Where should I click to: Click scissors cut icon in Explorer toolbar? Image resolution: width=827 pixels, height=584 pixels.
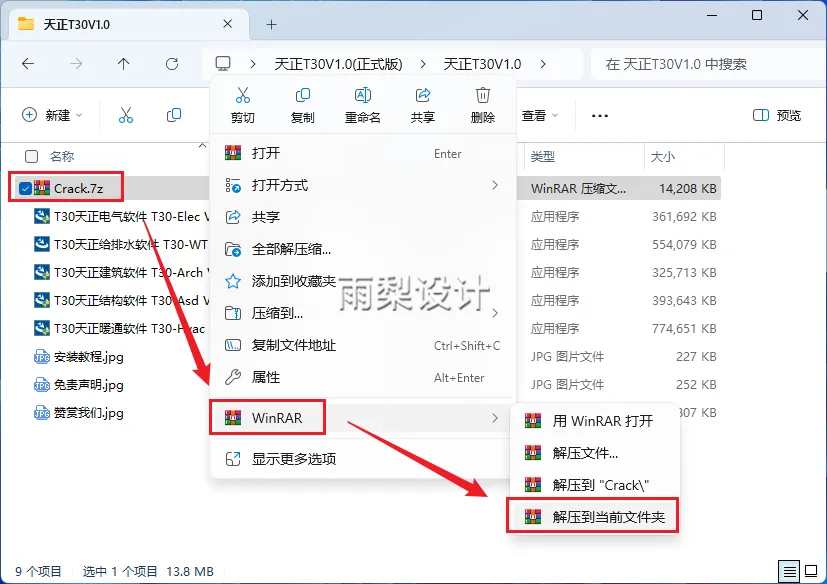coord(126,115)
